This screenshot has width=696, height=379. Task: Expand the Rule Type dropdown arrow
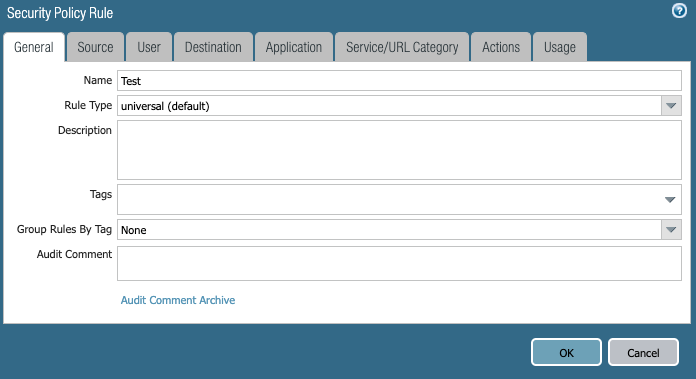[x=671, y=106]
